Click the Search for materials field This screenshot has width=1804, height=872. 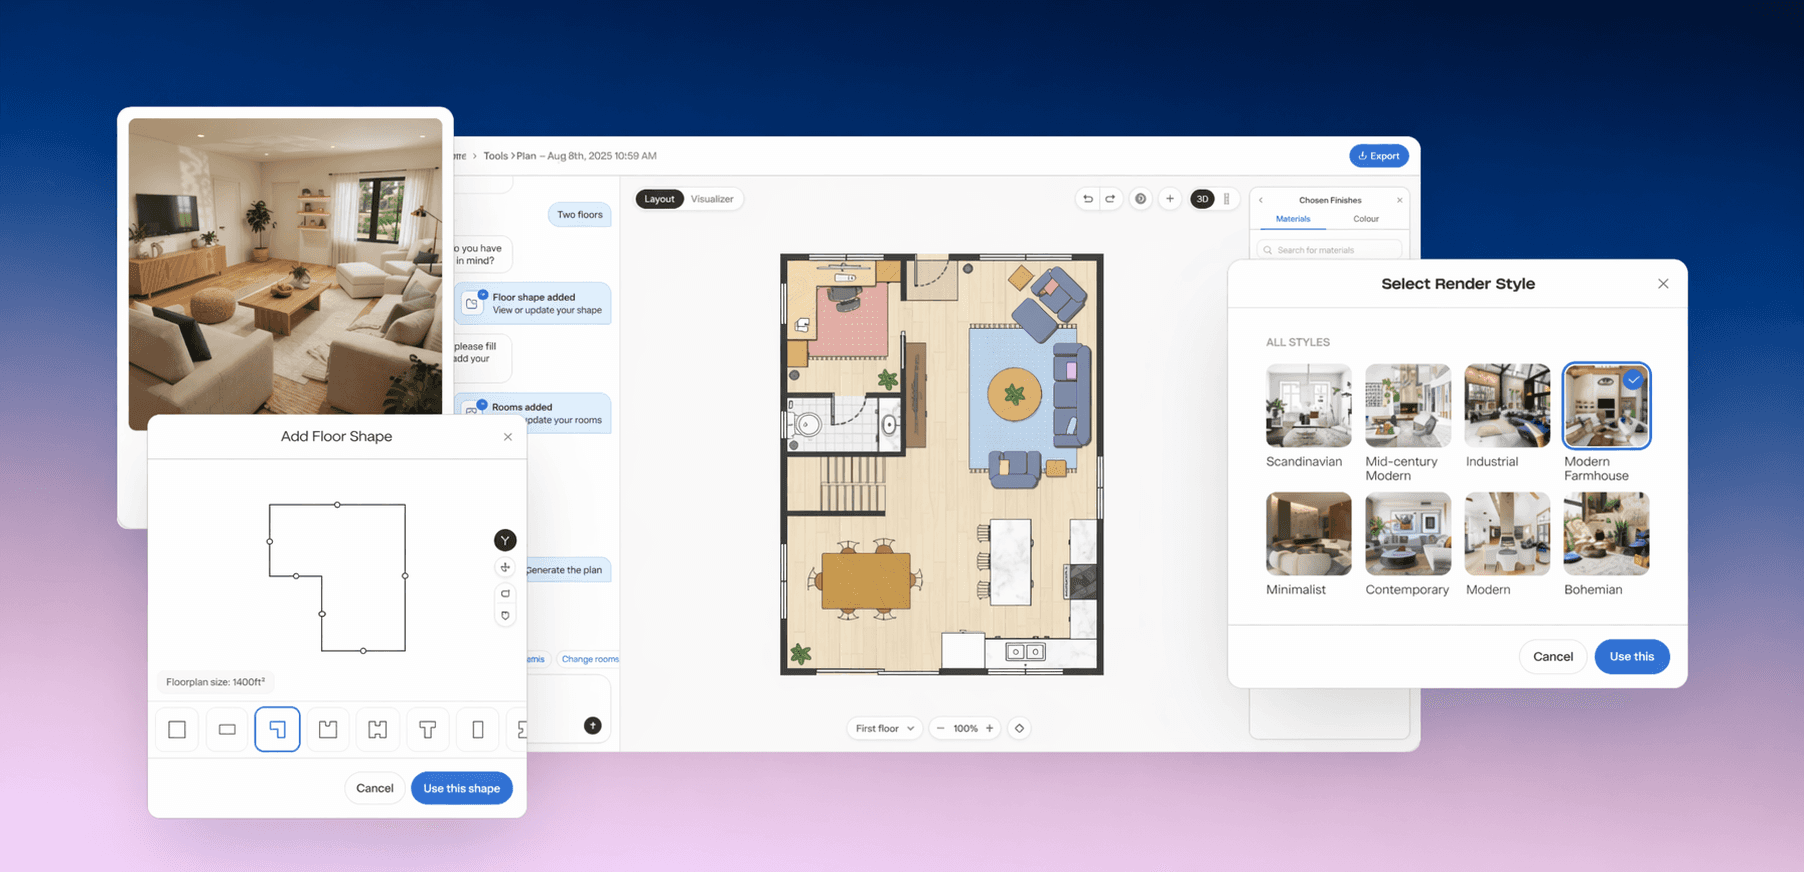coord(1329,250)
